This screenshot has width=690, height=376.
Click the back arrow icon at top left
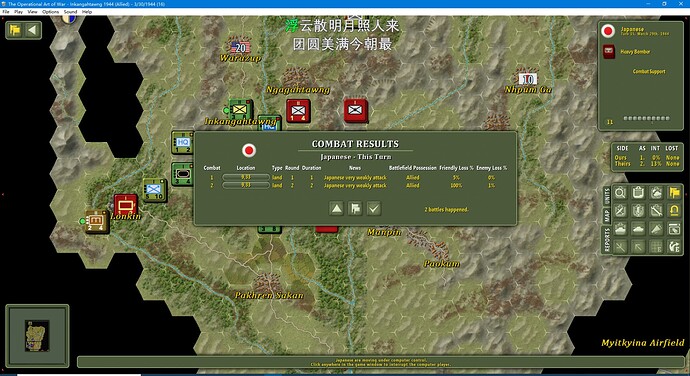(32, 30)
